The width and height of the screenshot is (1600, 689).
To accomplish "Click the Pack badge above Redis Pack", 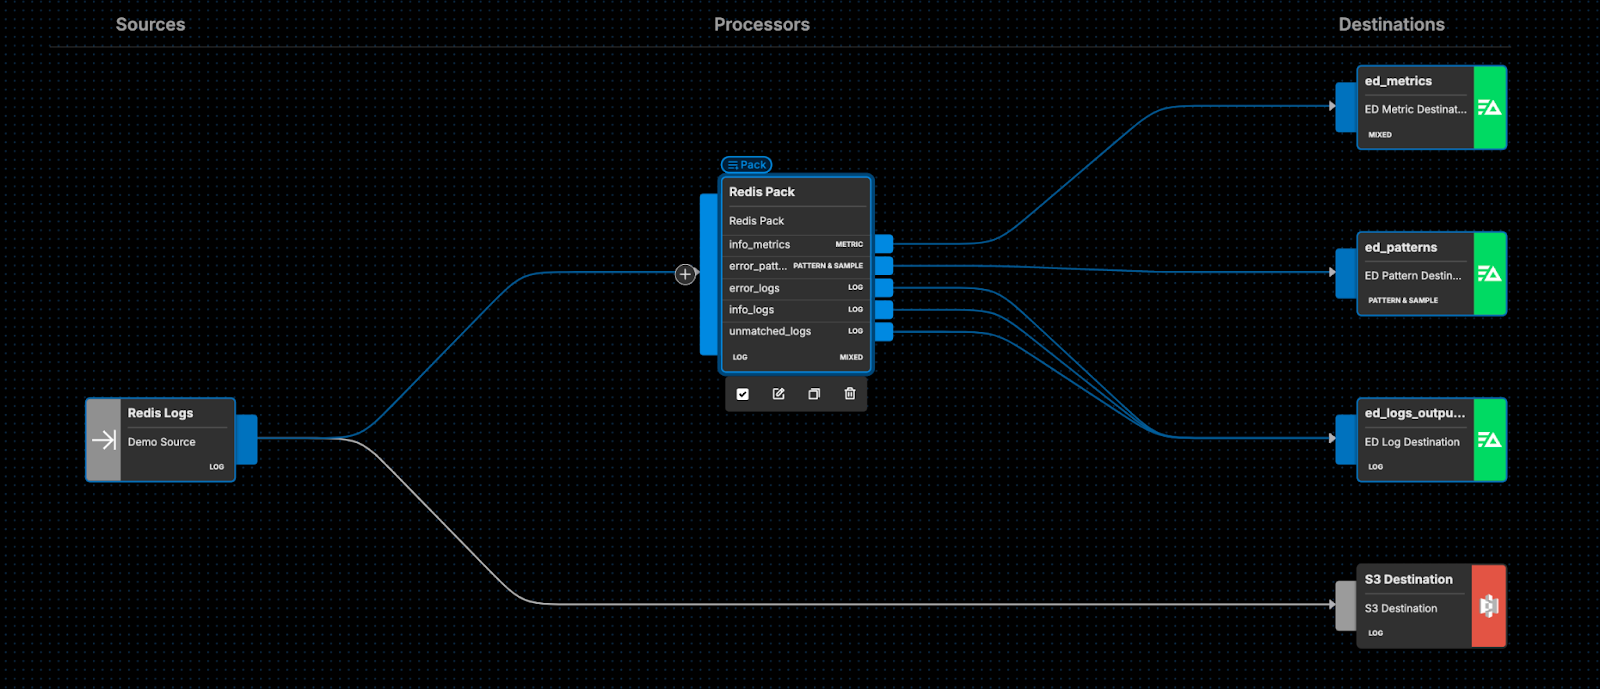I will point(747,165).
